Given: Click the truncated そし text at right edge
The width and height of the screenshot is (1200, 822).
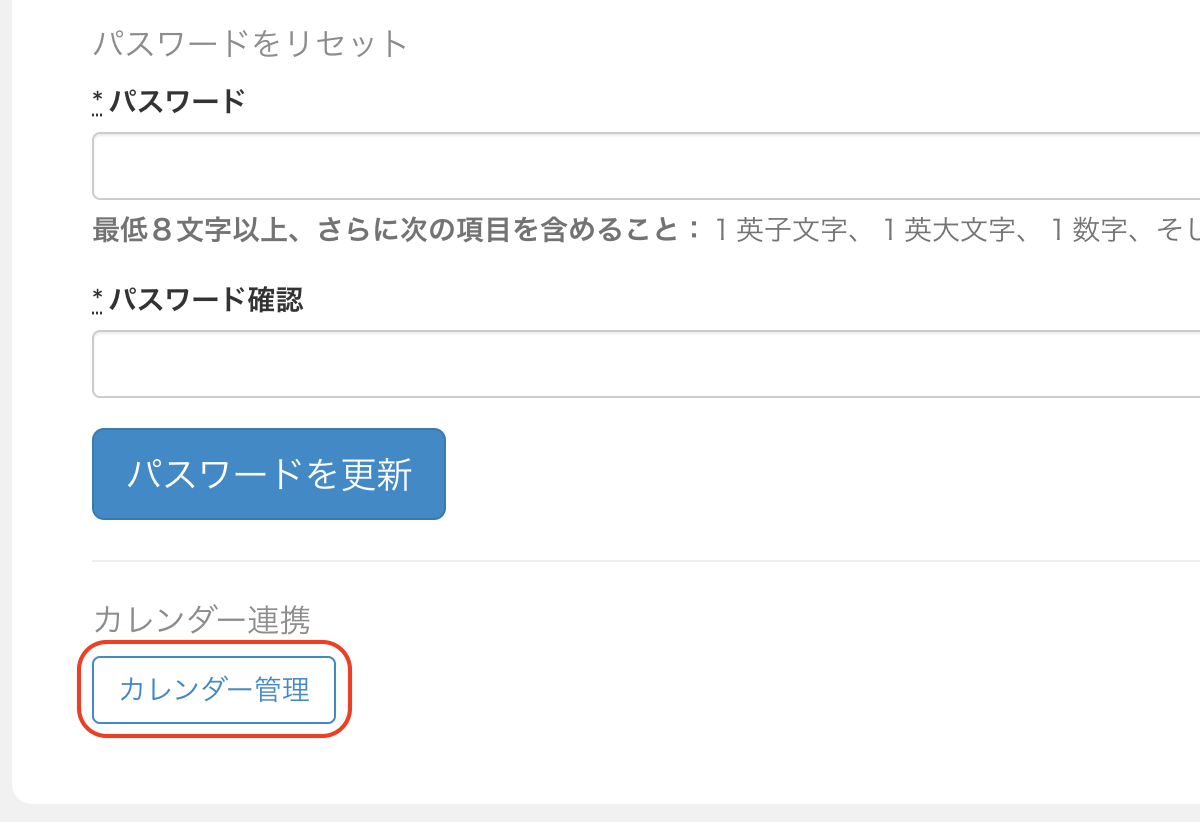Looking at the screenshot, I should (1177, 231).
